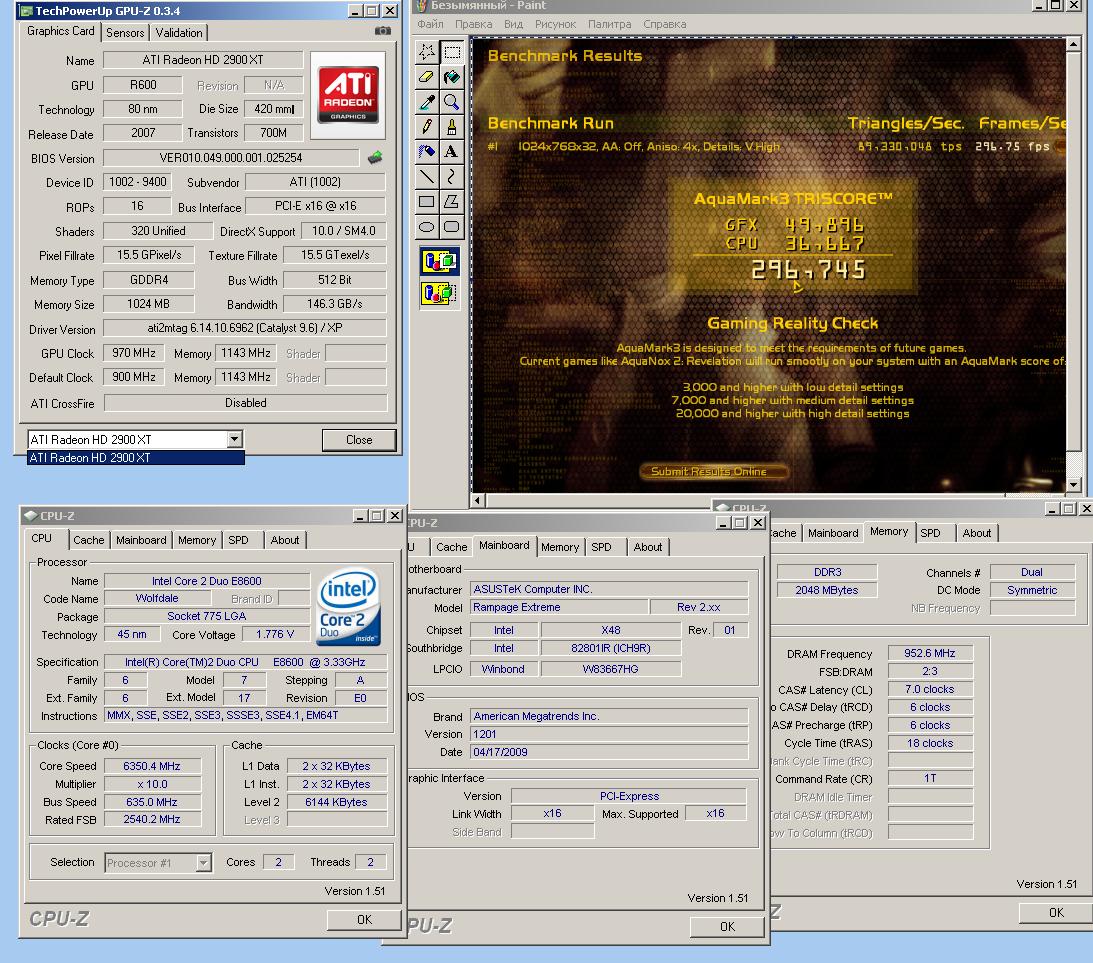Open the Правка menu in Paint
The height and width of the screenshot is (963, 1093).
pos(473,24)
